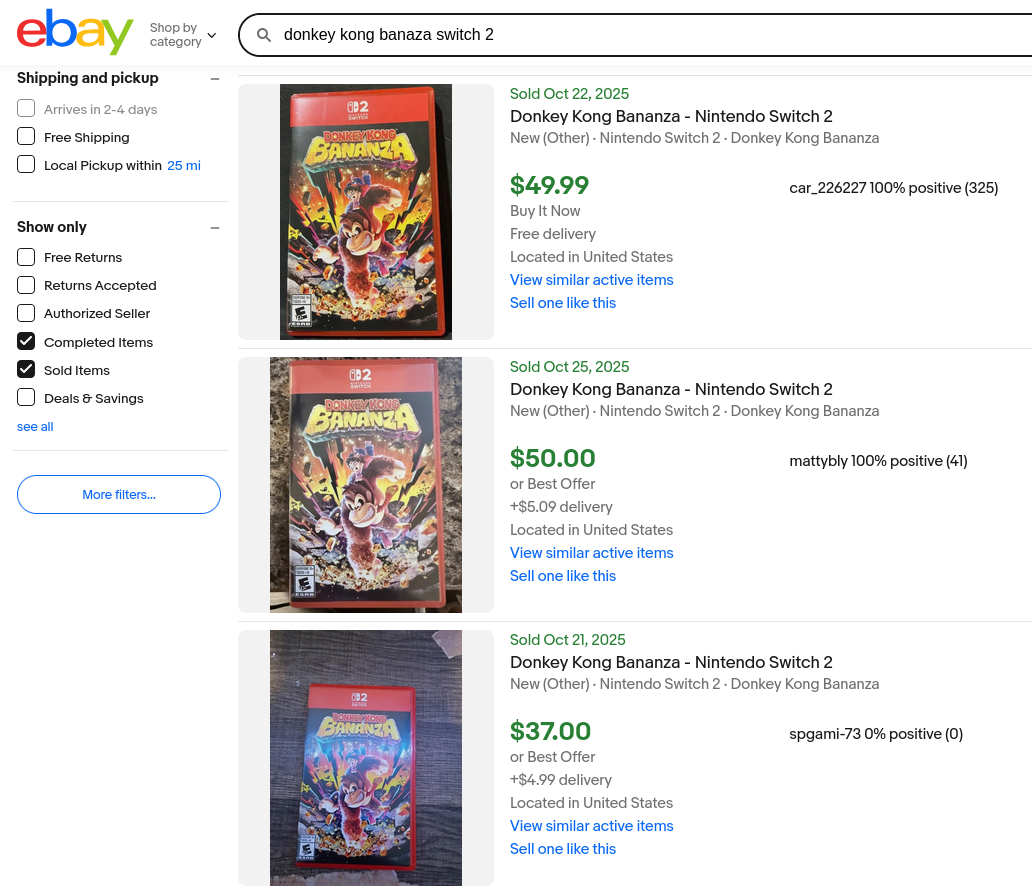The height and width of the screenshot is (893, 1032).
Task: Open the $37.00 listing thumbnail image
Action: pyautogui.click(x=366, y=758)
